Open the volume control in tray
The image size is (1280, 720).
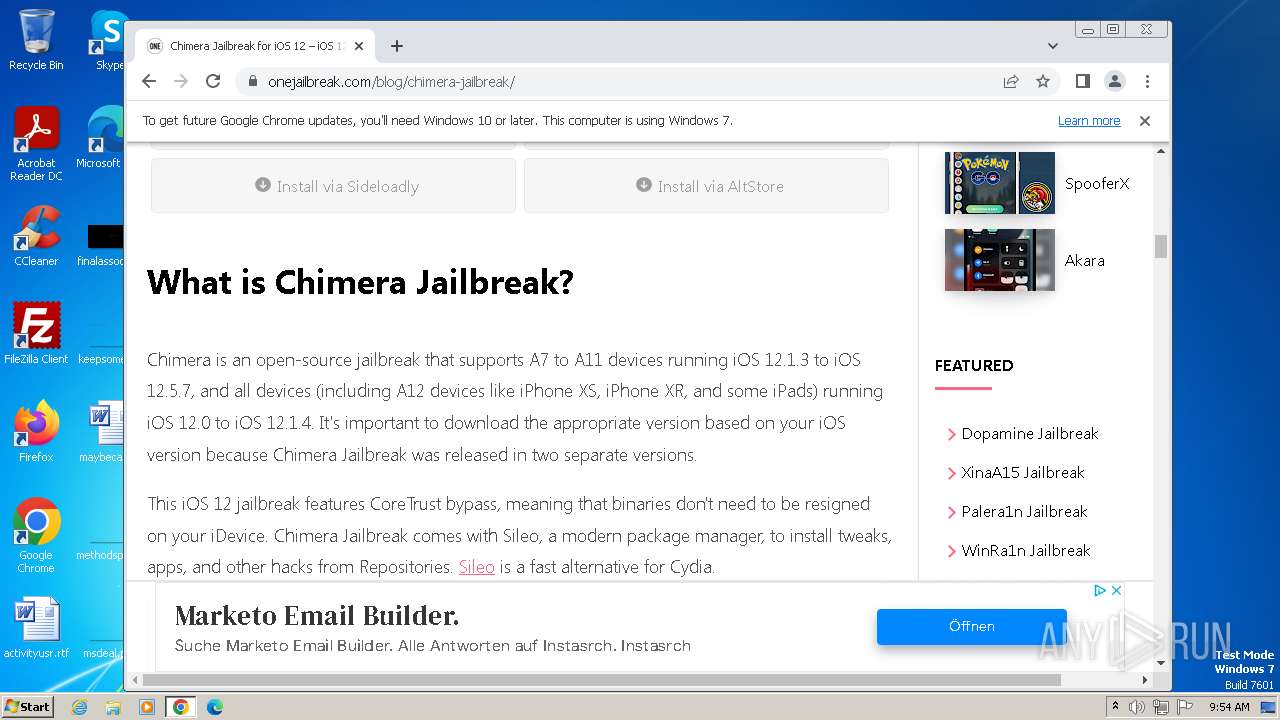tap(1137, 707)
